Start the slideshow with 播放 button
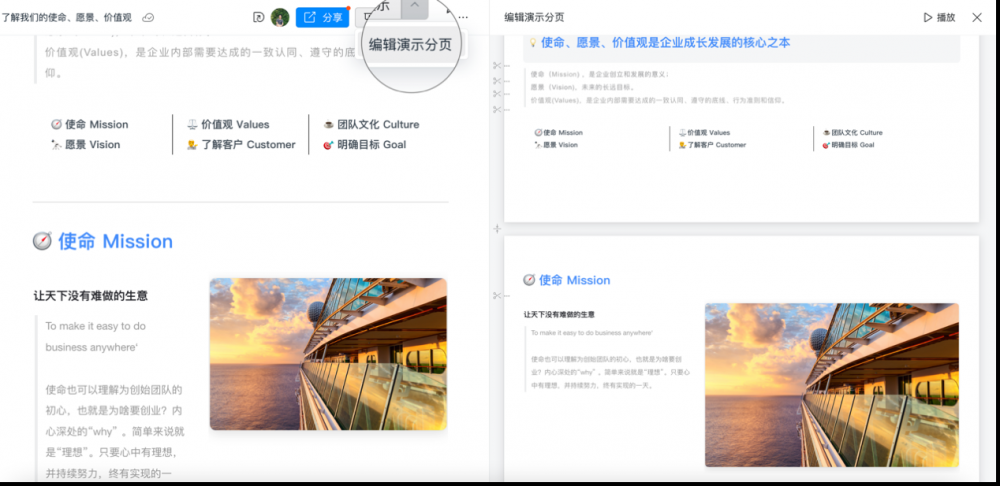This screenshot has width=1000, height=486. click(939, 17)
